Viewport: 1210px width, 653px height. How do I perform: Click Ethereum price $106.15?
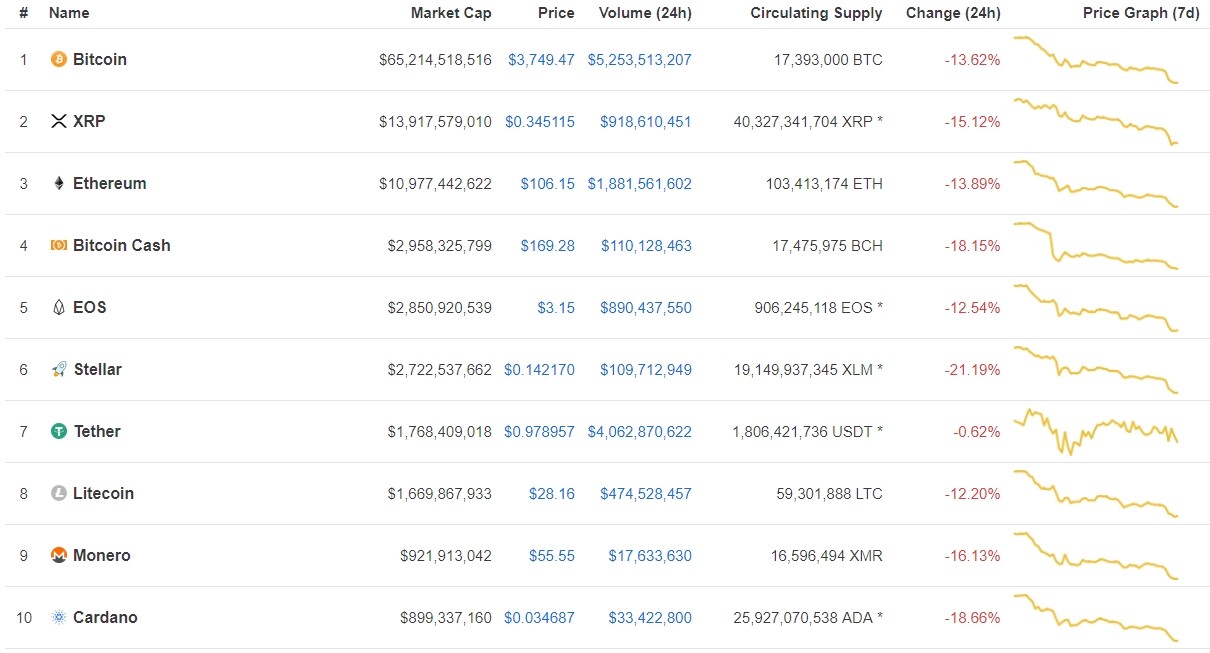click(x=548, y=184)
